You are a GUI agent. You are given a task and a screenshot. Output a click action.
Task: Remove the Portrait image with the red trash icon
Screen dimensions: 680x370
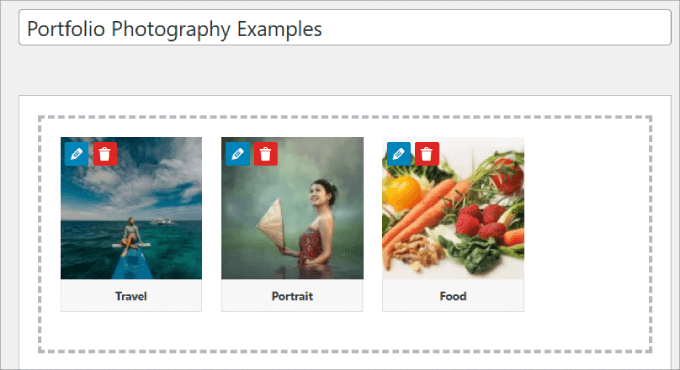pyautogui.click(x=266, y=154)
